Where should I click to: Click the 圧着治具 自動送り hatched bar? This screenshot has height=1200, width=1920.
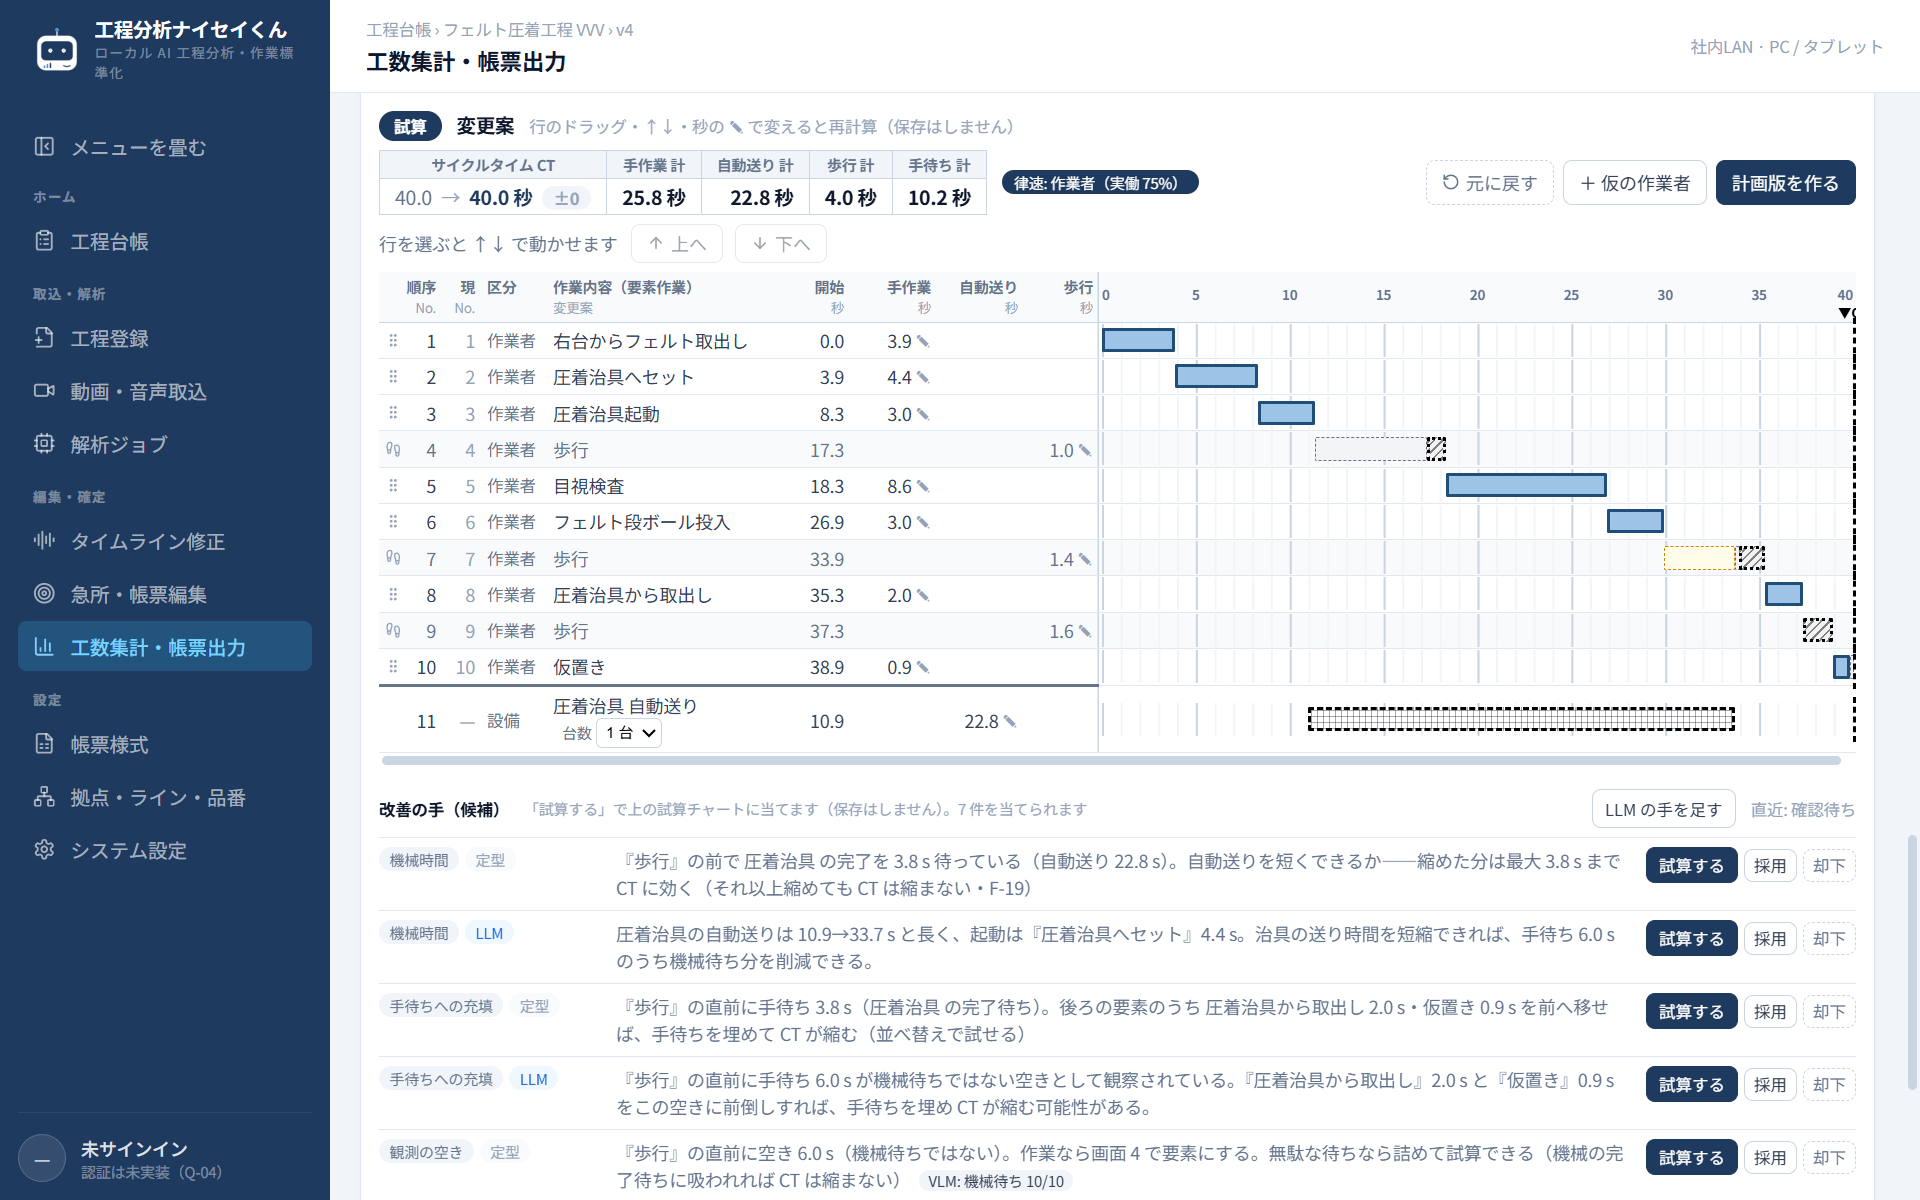point(1521,719)
